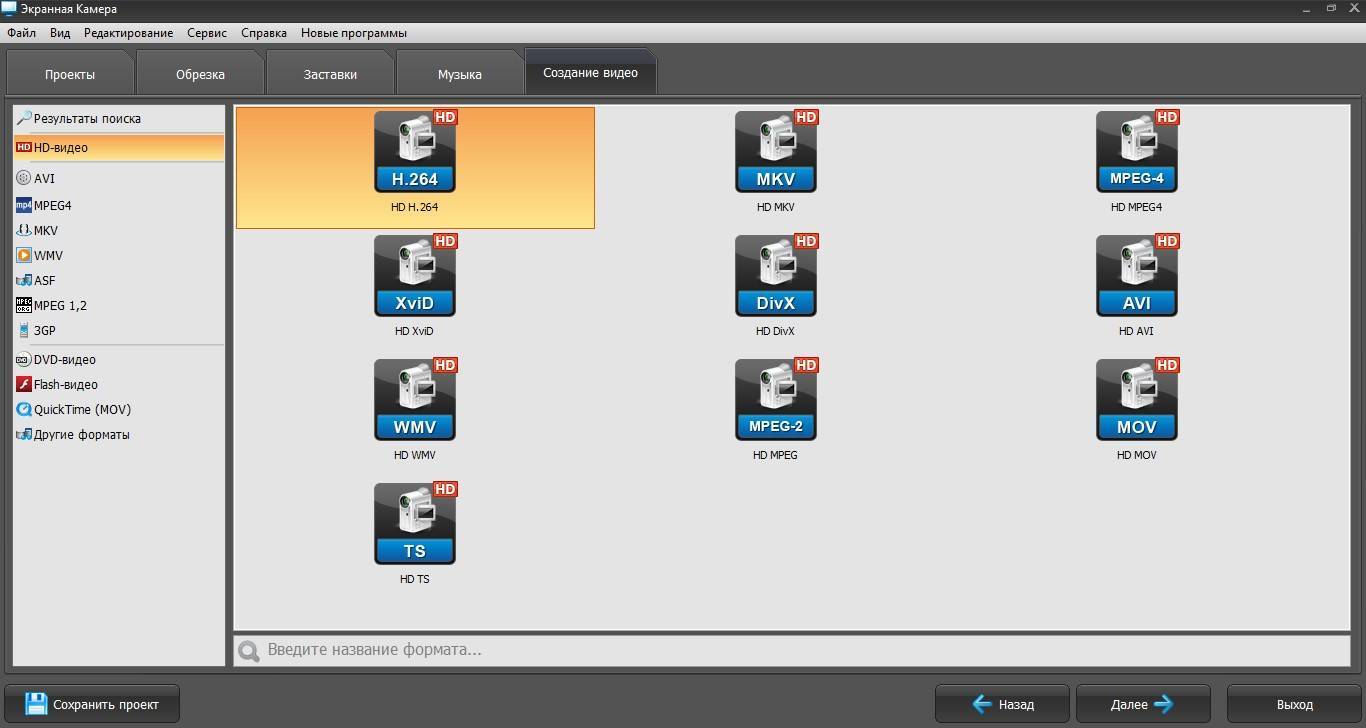Screen dimensions: 1366x728
Task: Select the HD XviD format icon
Action: tap(415, 275)
